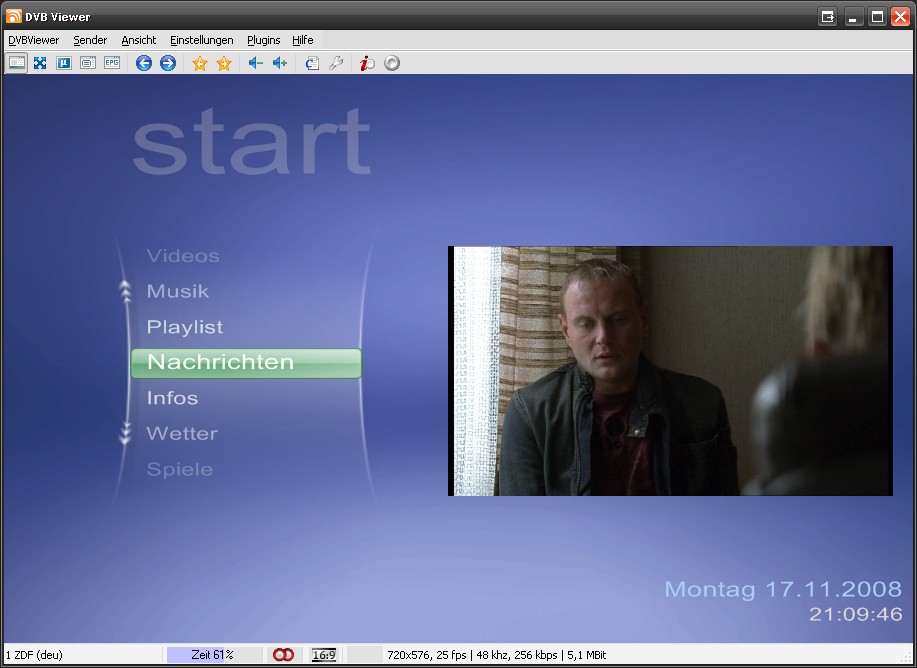Viewport: 917px width, 668px height.
Task: Open the Plugins menu
Action: pos(264,40)
